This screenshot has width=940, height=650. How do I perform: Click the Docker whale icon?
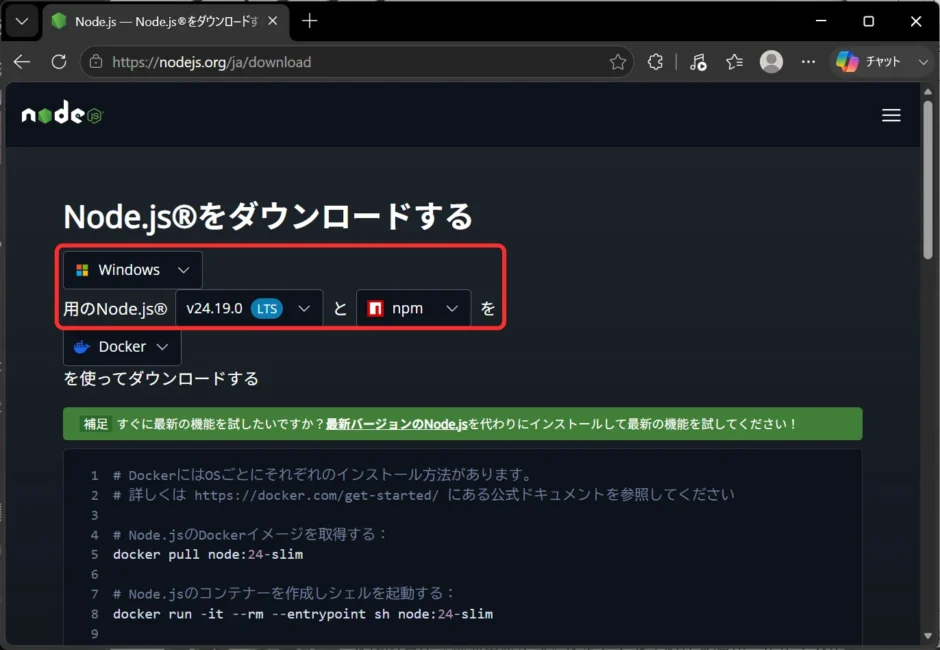point(82,347)
